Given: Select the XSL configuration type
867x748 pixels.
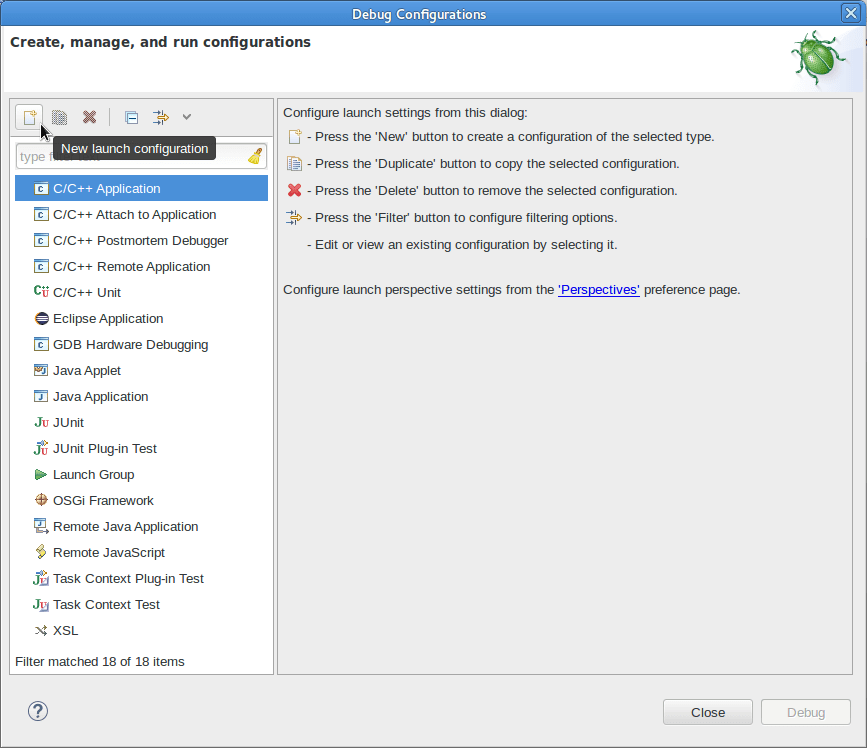Looking at the screenshot, I should pos(63,630).
